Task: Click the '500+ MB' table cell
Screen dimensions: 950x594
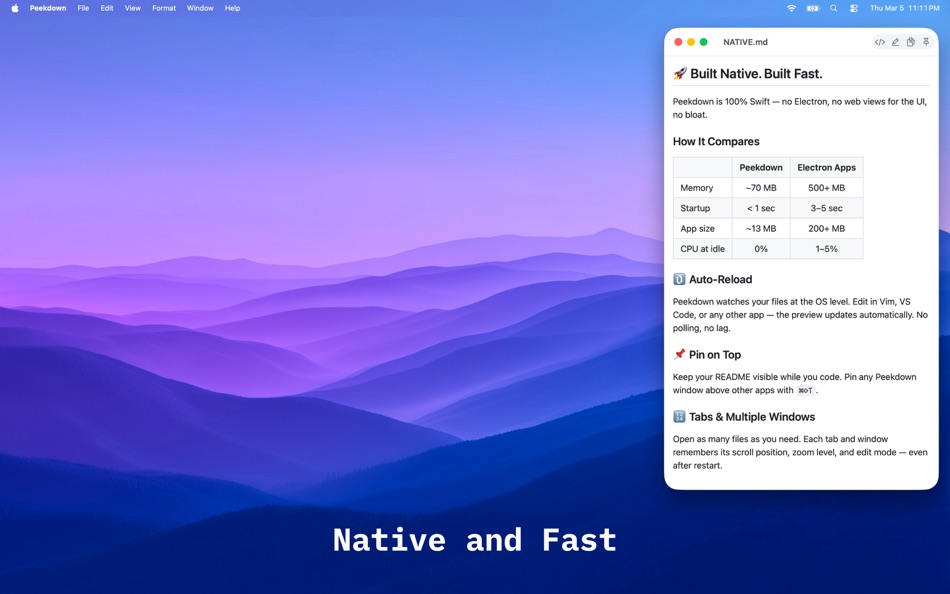Action: [826, 188]
